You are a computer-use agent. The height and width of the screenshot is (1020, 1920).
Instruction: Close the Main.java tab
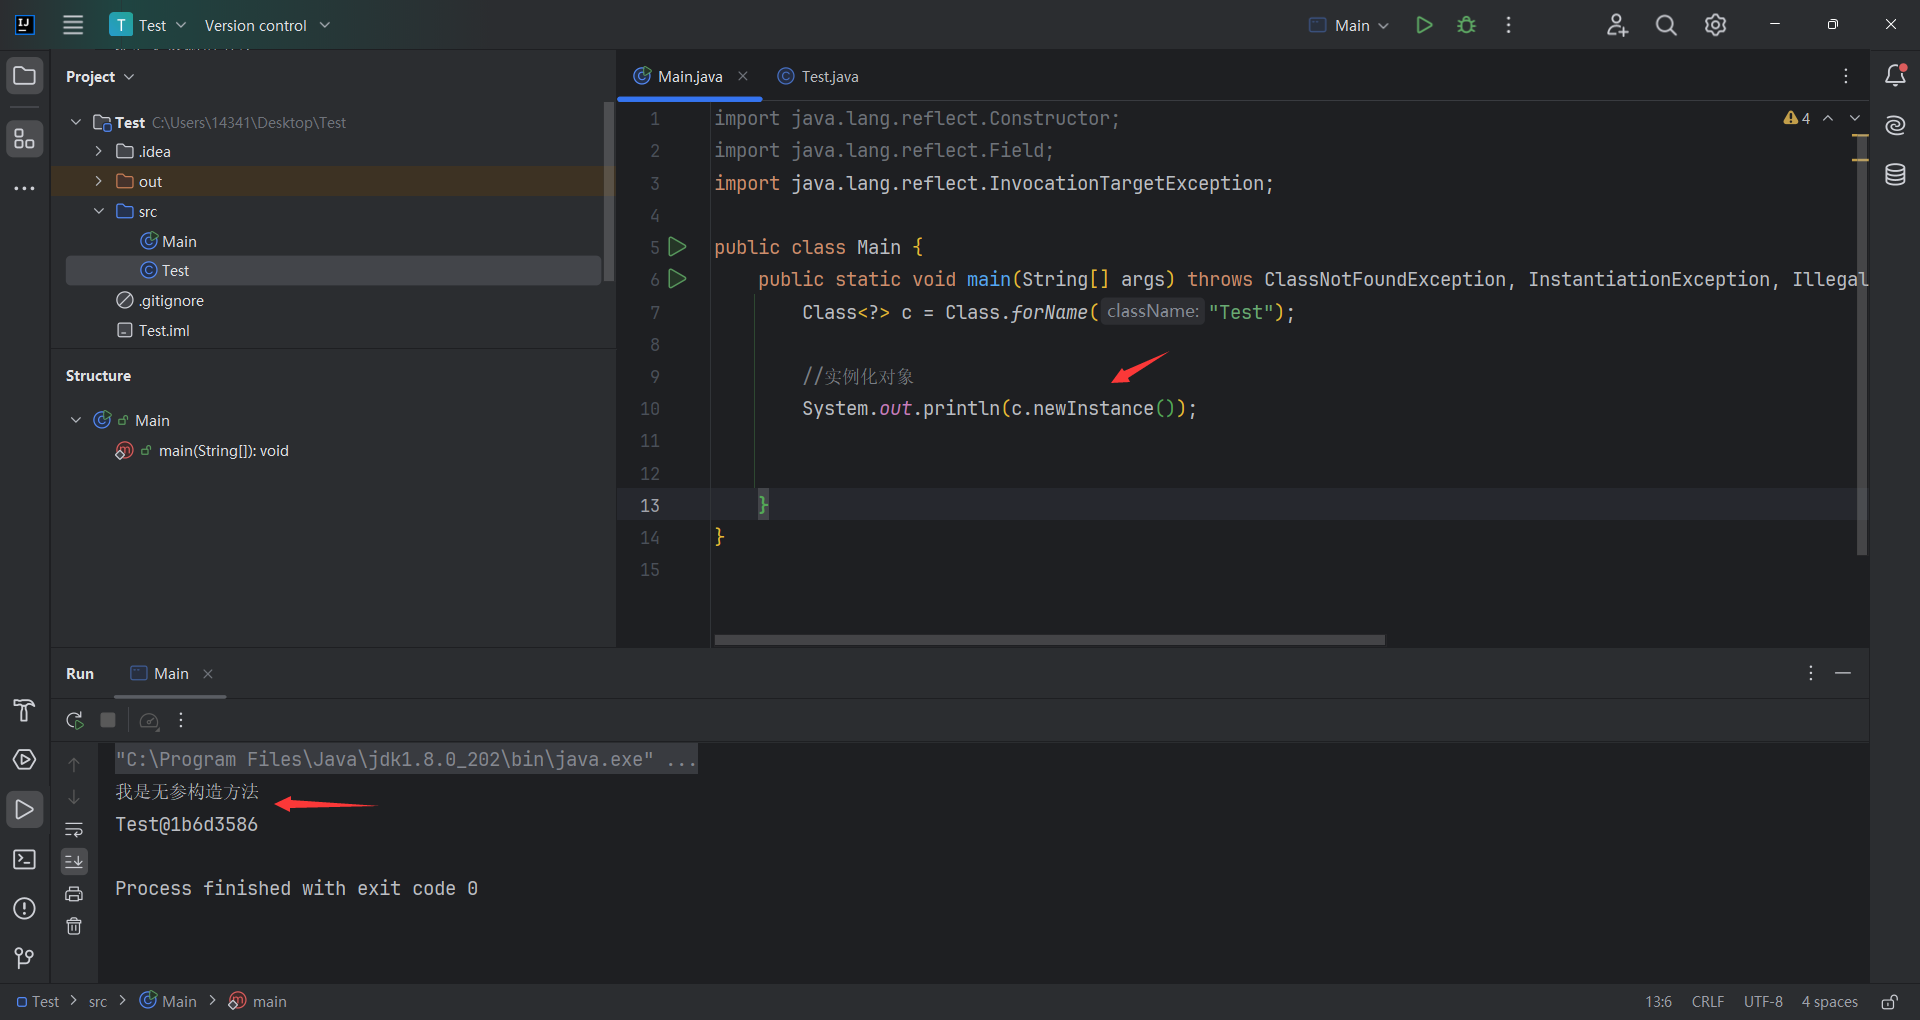pyautogui.click(x=743, y=76)
